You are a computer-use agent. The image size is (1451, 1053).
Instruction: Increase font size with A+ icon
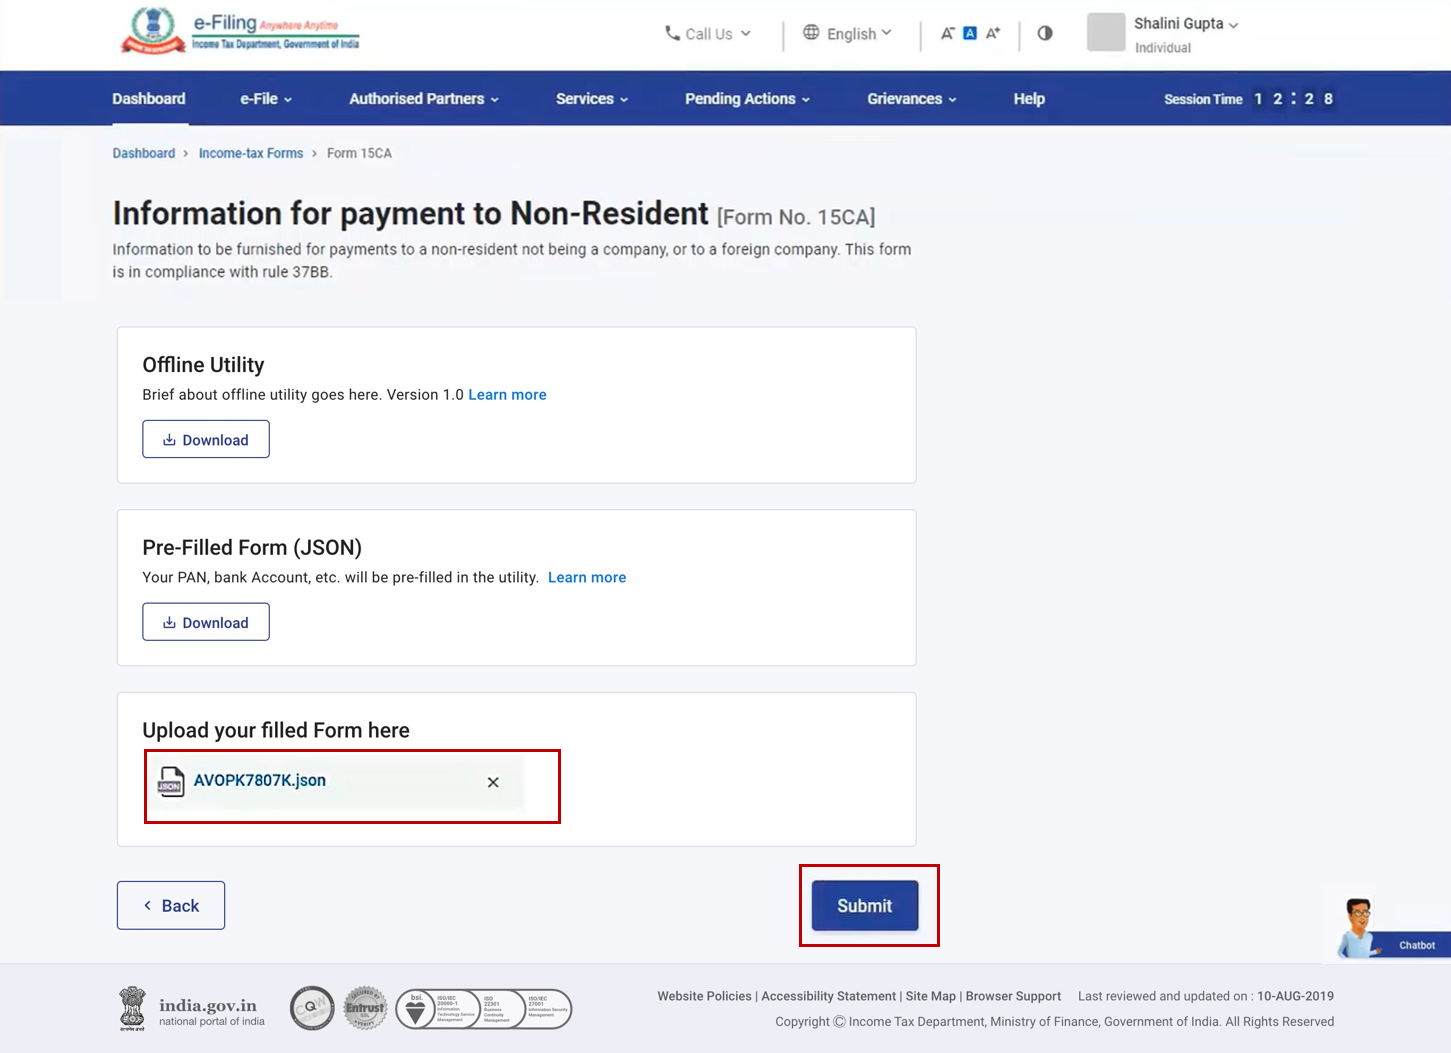993,34
